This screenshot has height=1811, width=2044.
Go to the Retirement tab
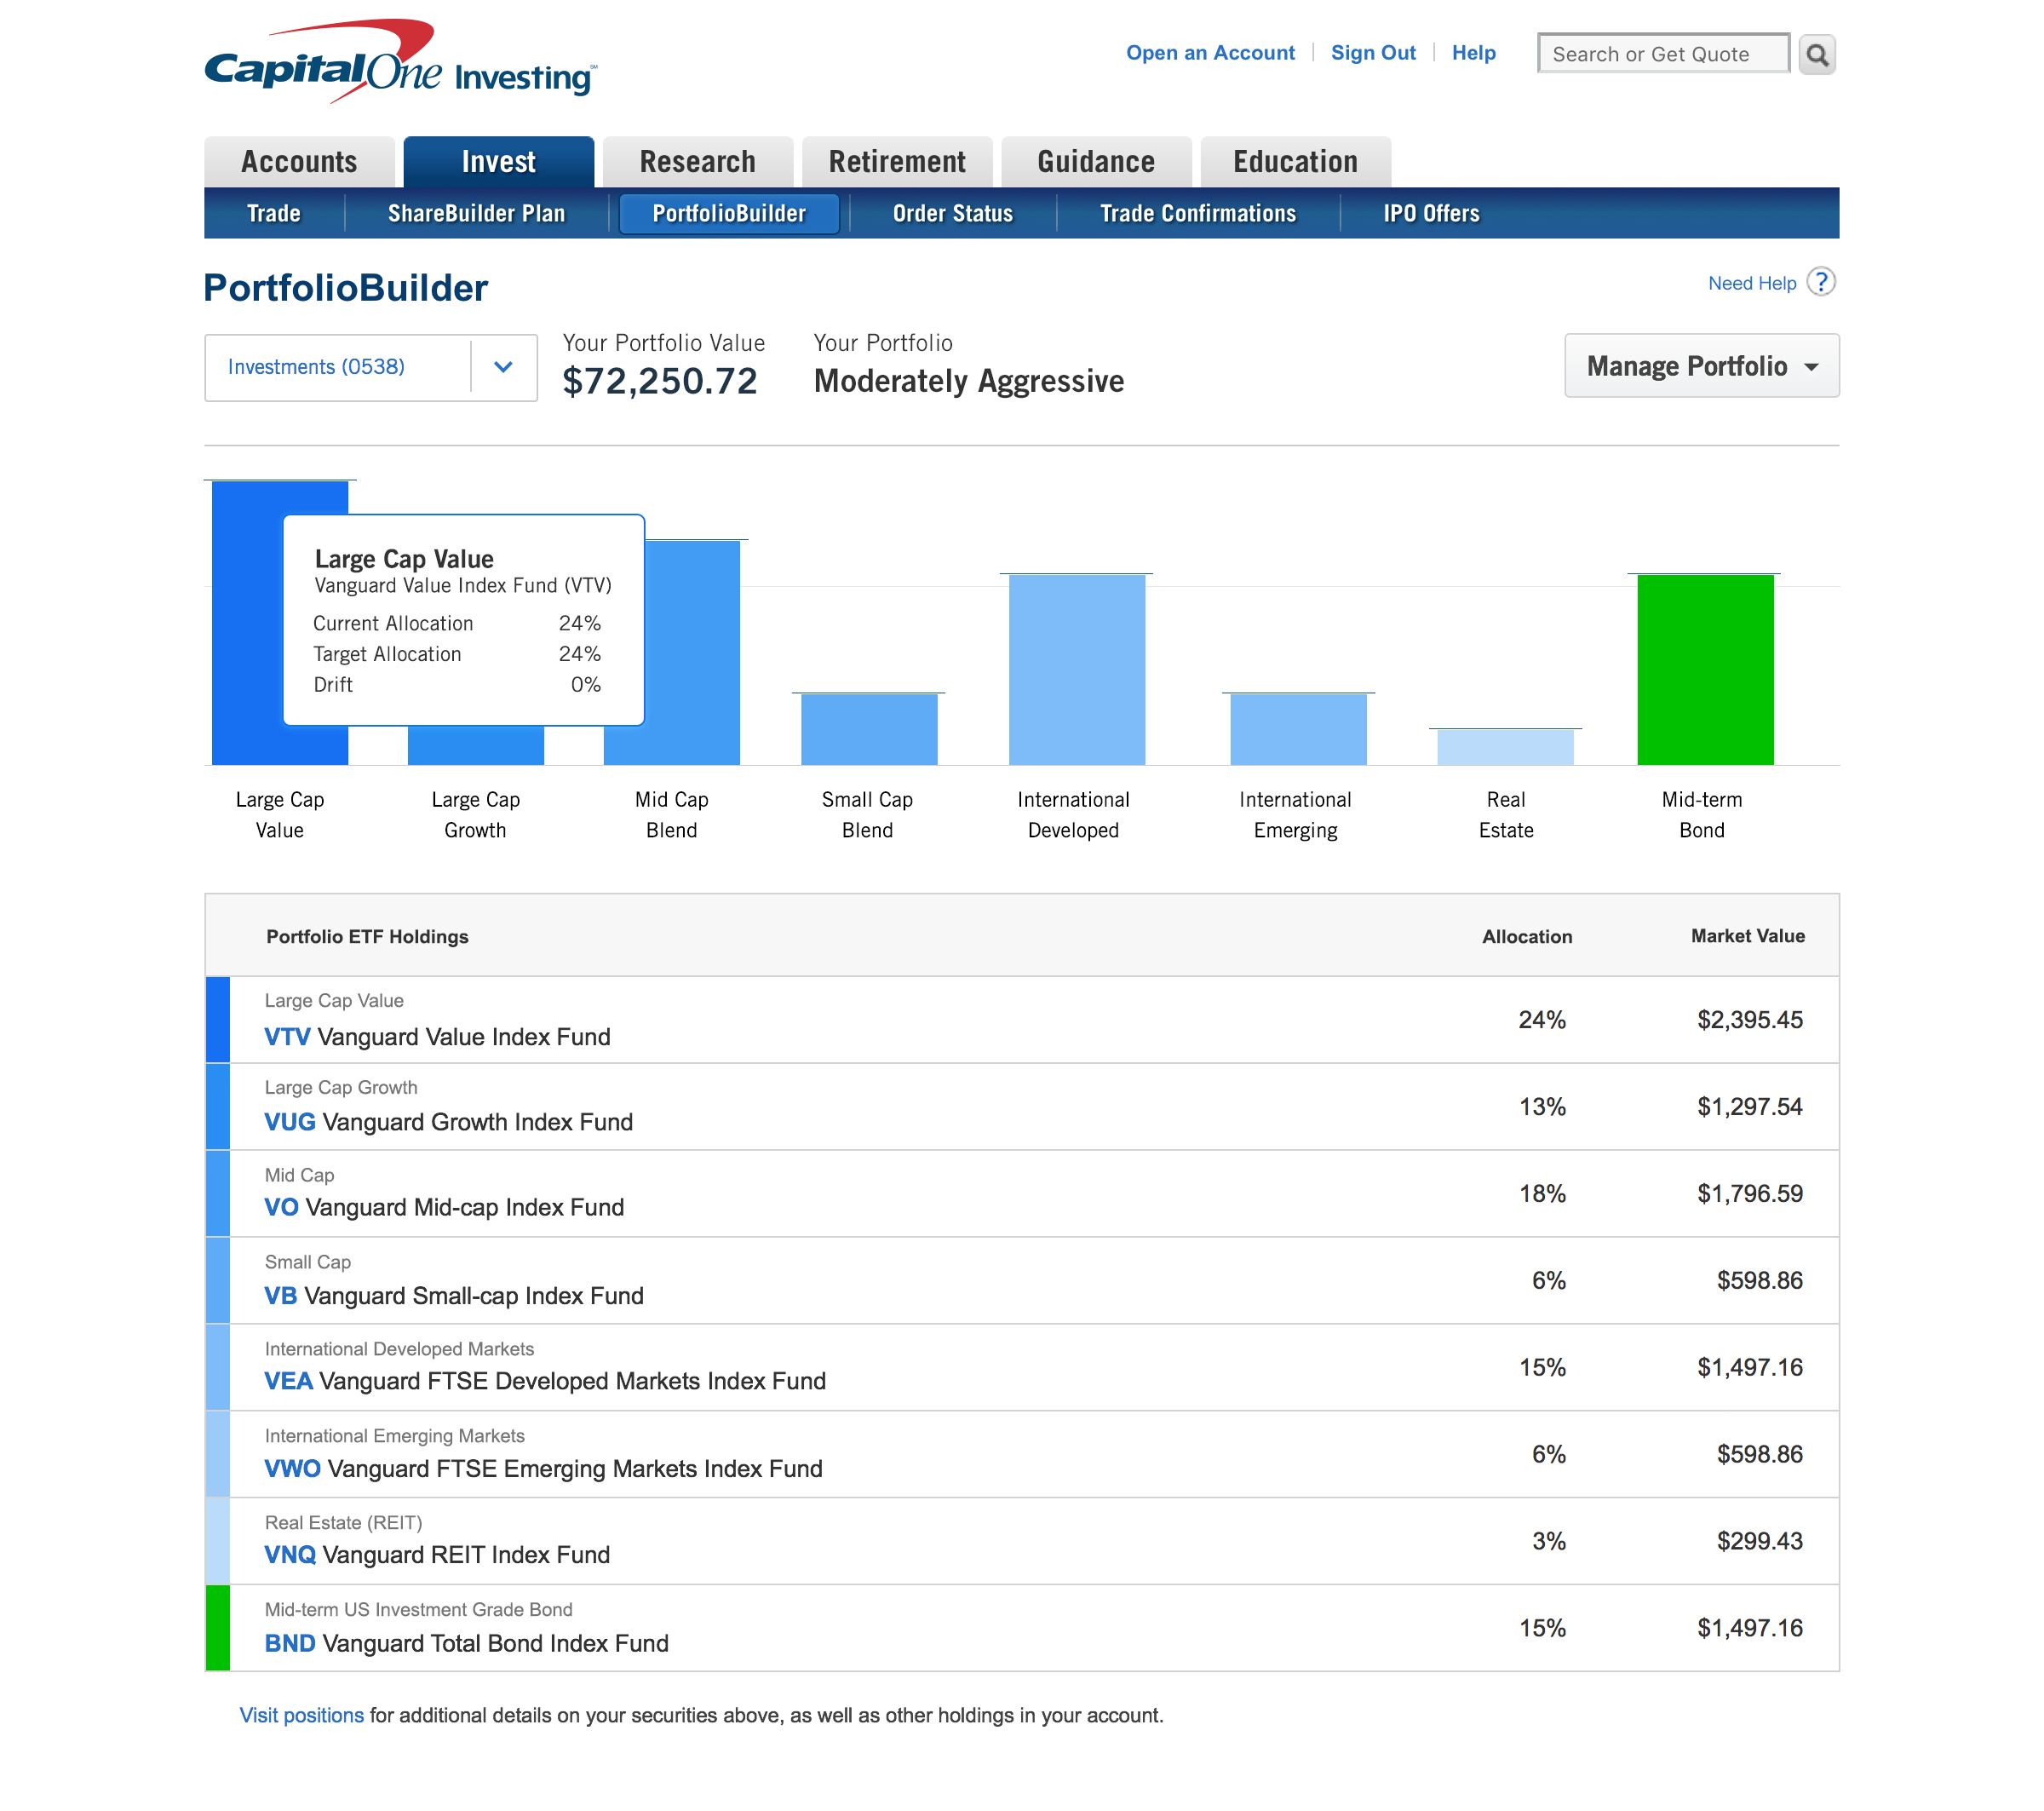pyautogui.click(x=896, y=162)
